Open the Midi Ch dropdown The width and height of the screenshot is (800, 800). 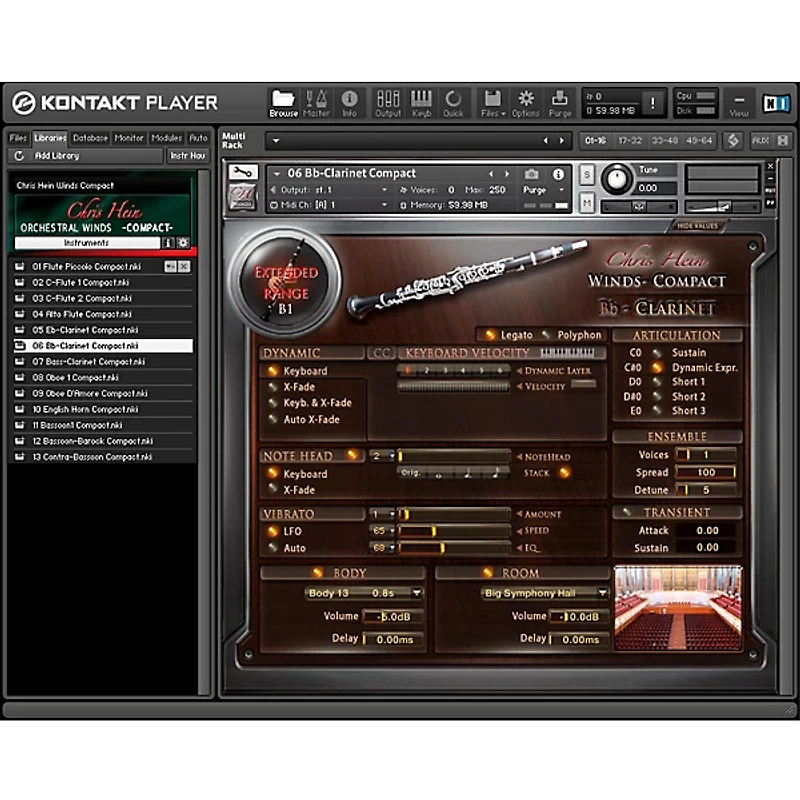point(385,205)
